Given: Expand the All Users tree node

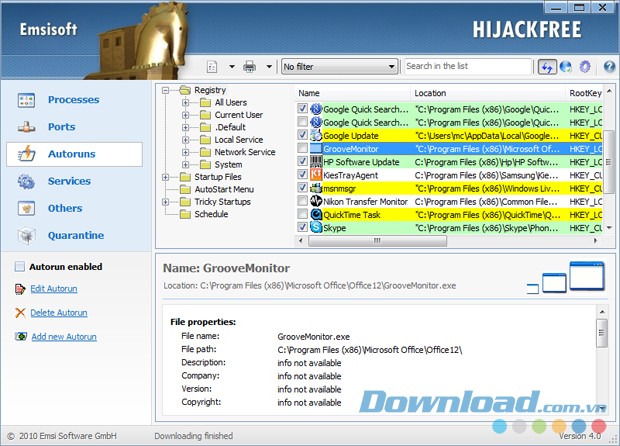Looking at the screenshot, I should click(185, 103).
